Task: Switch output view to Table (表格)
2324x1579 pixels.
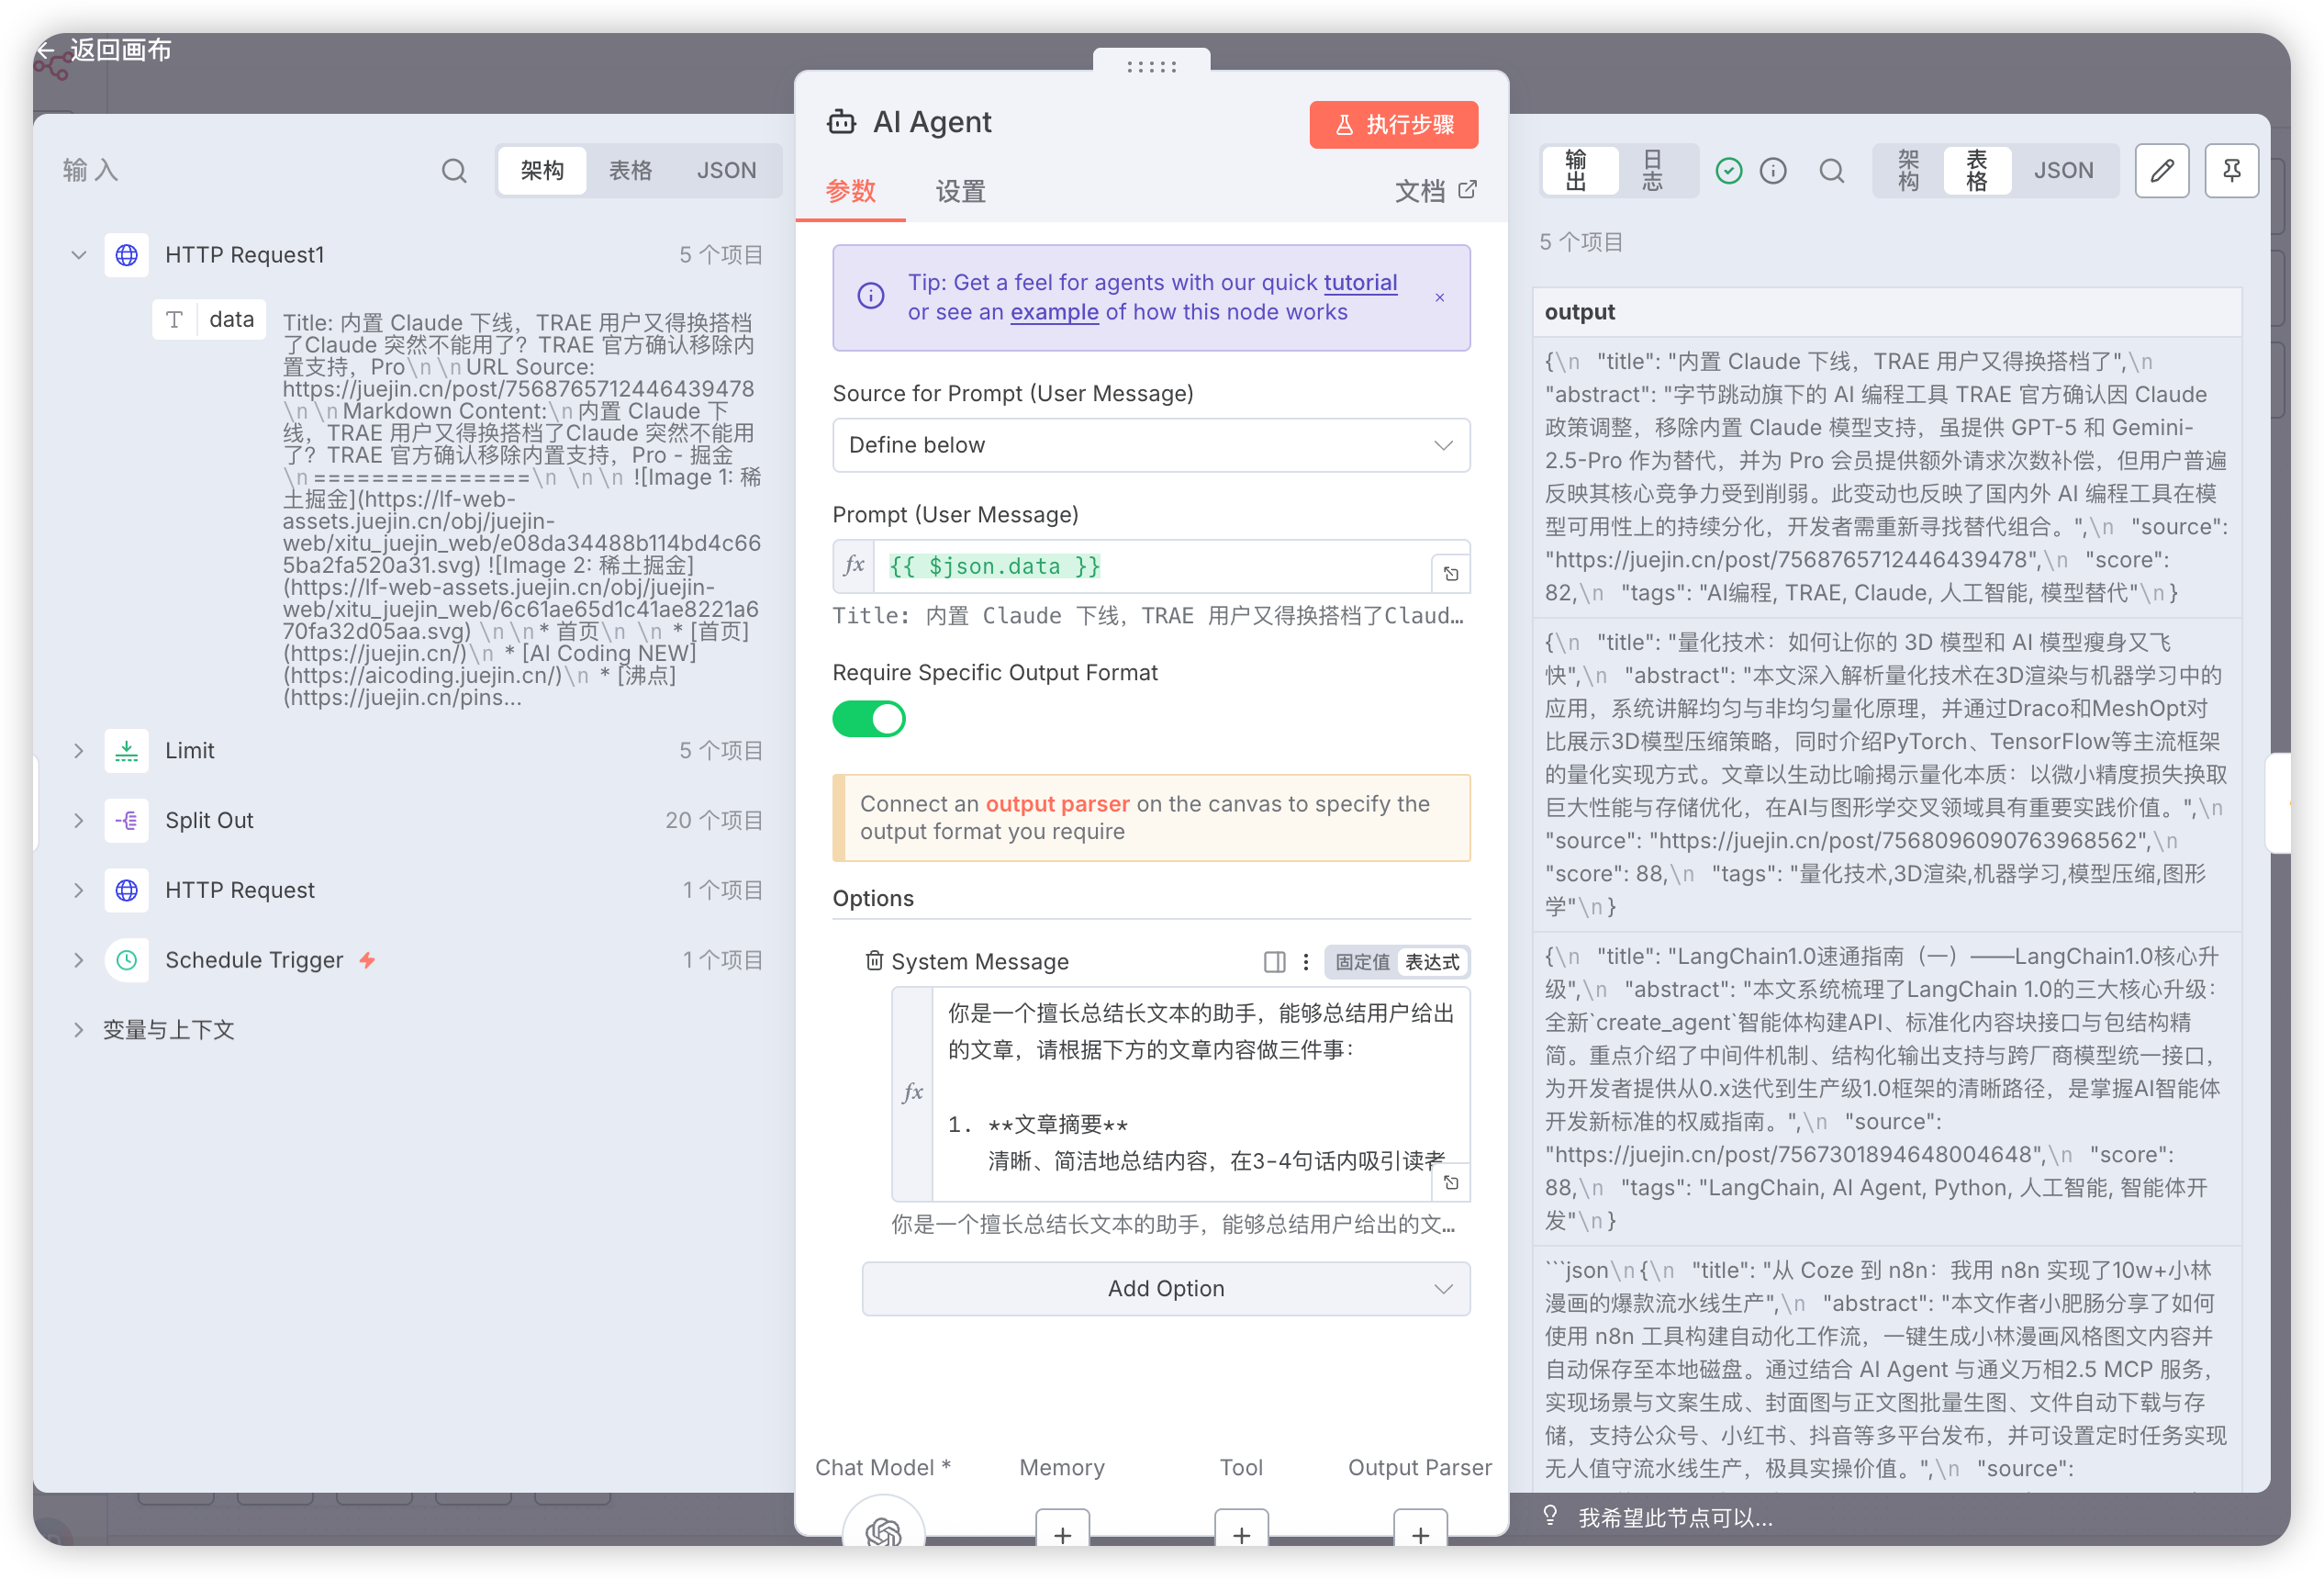Action: click(x=1977, y=171)
